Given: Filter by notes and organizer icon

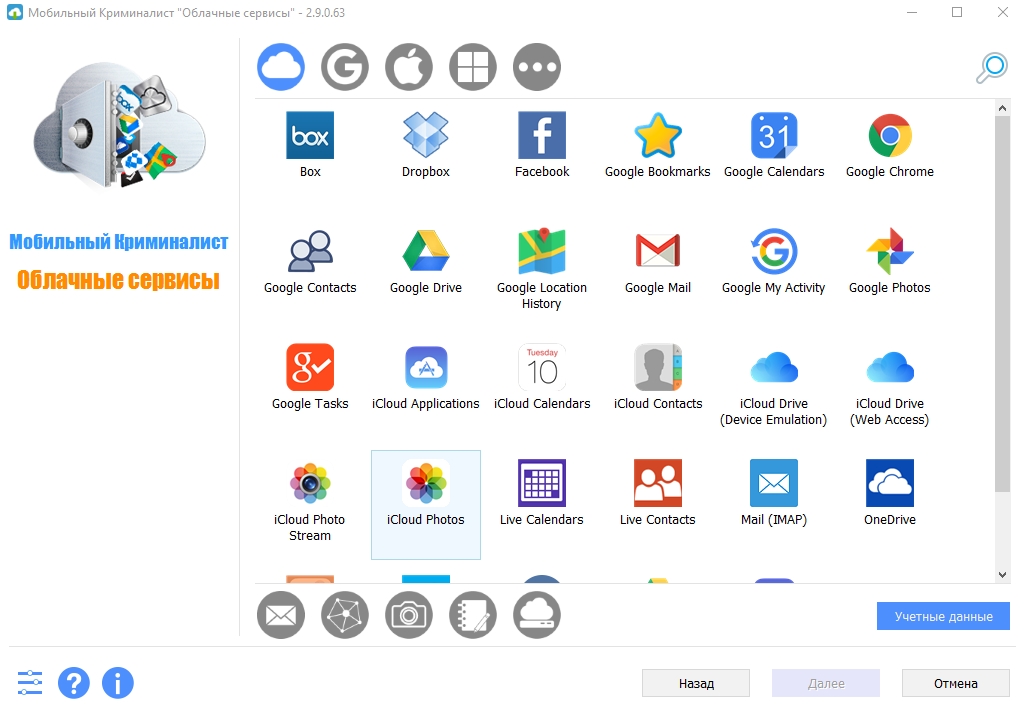Looking at the screenshot, I should 473,615.
